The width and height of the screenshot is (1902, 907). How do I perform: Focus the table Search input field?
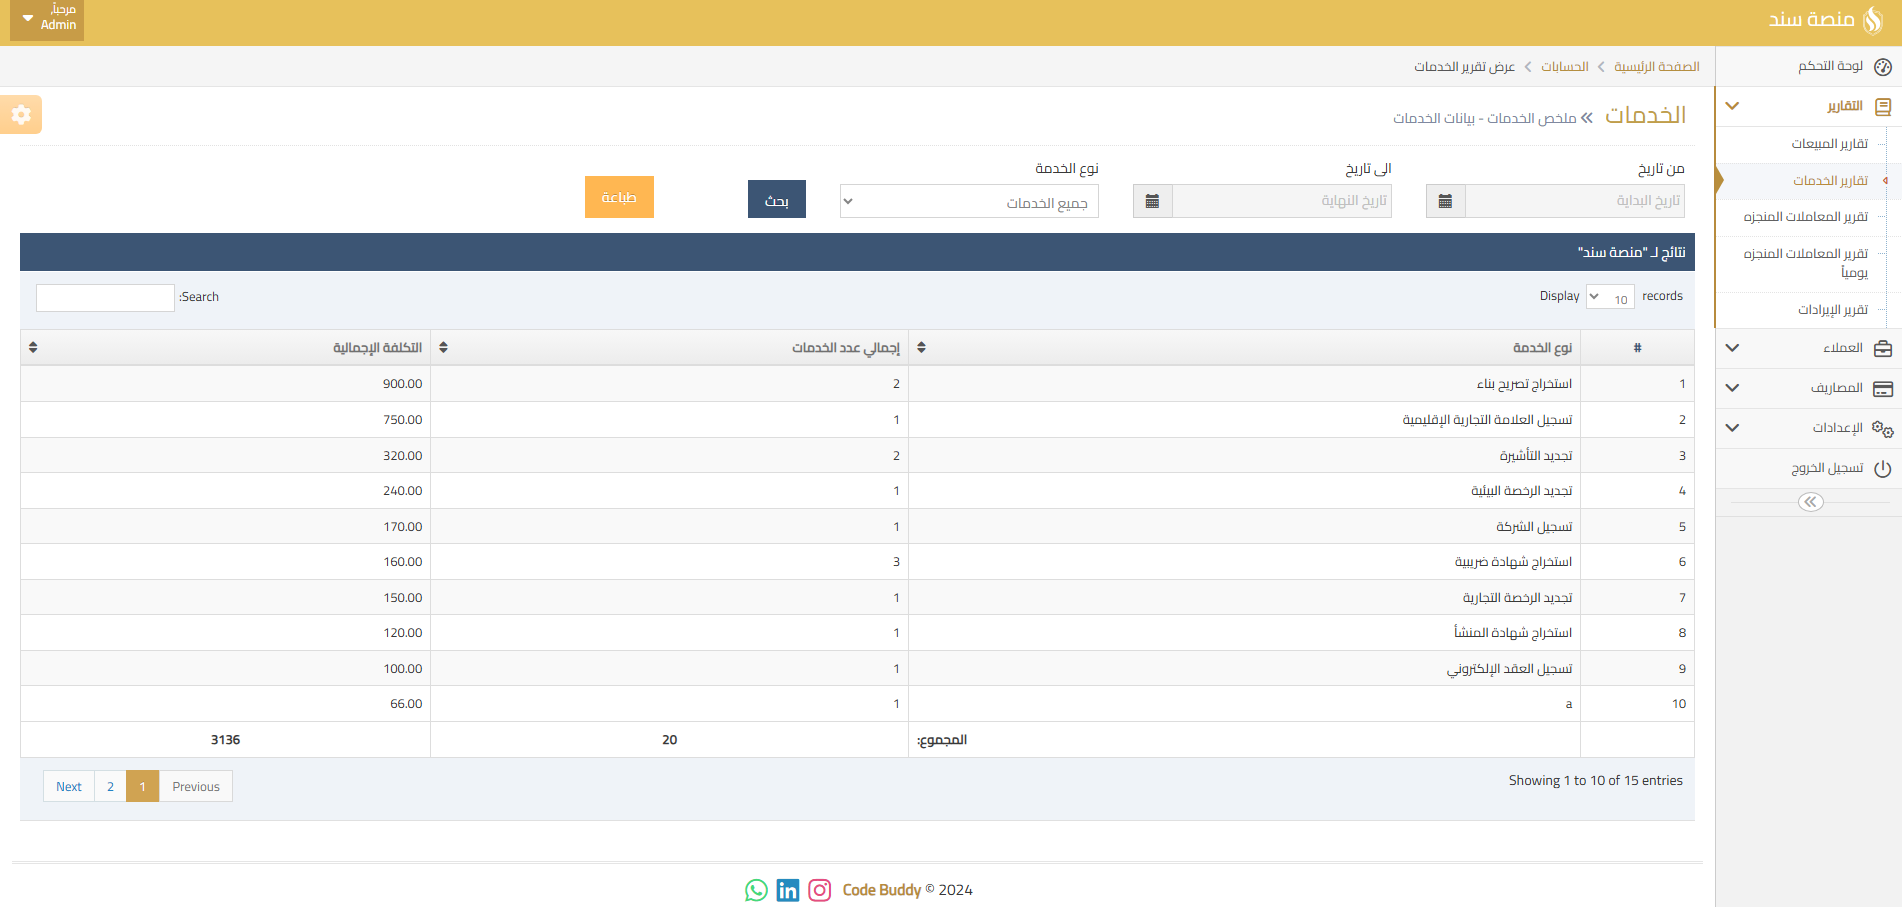[x=105, y=297]
